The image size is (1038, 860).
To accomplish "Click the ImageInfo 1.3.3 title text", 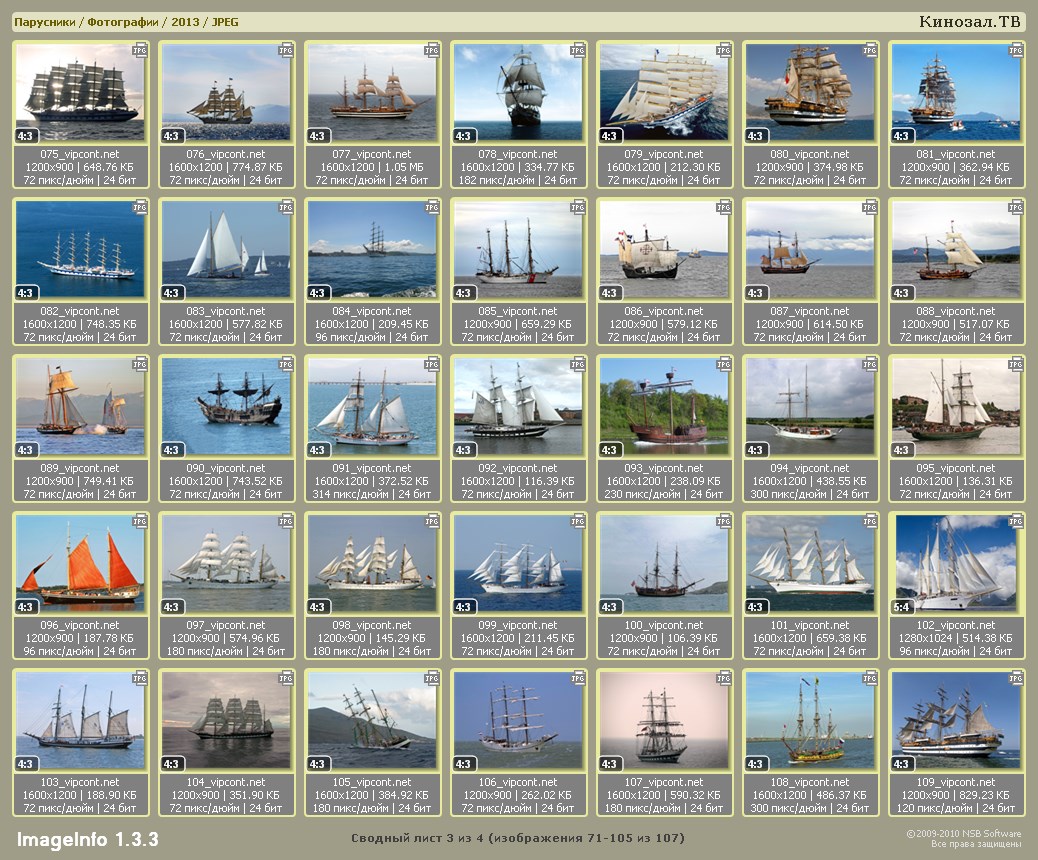I will click(87, 839).
